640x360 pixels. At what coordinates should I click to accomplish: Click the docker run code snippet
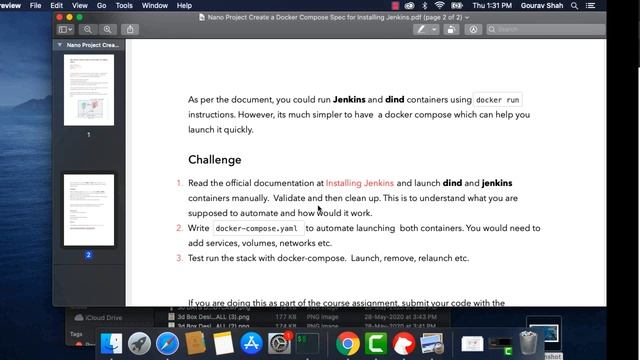(x=498, y=100)
